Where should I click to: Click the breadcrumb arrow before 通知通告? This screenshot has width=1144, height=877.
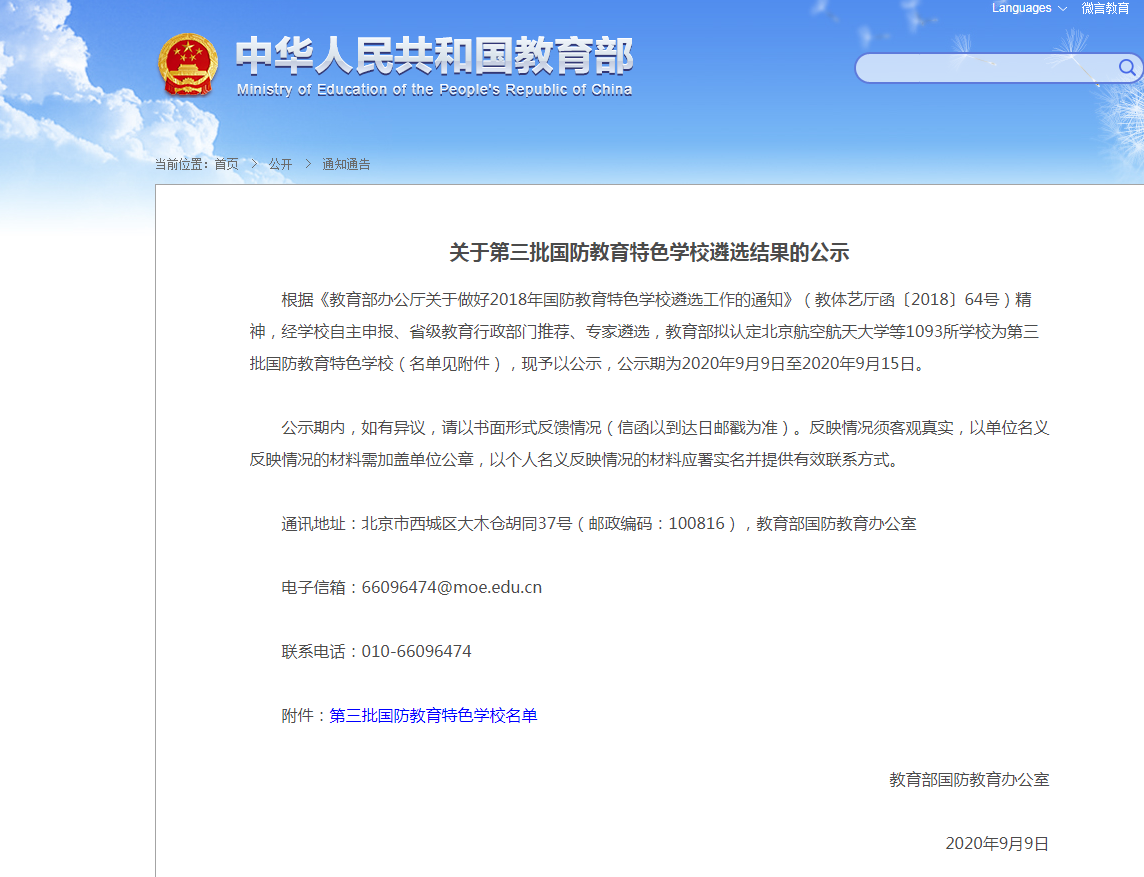tap(308, 164)
